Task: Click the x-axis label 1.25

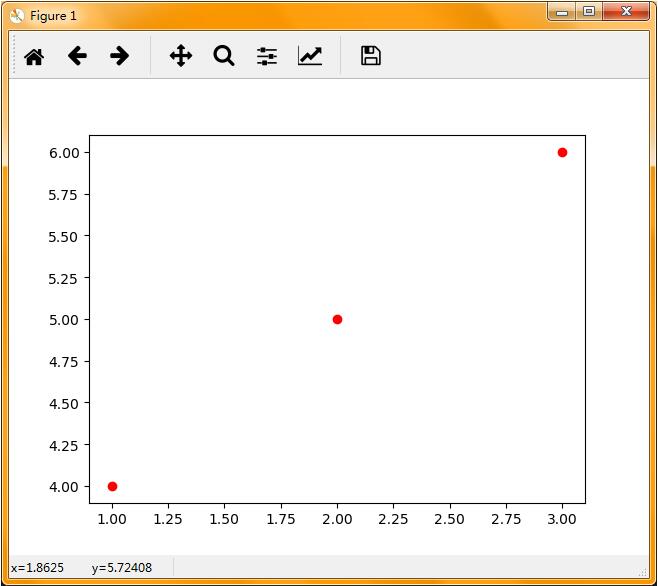Action: (168, 519)
